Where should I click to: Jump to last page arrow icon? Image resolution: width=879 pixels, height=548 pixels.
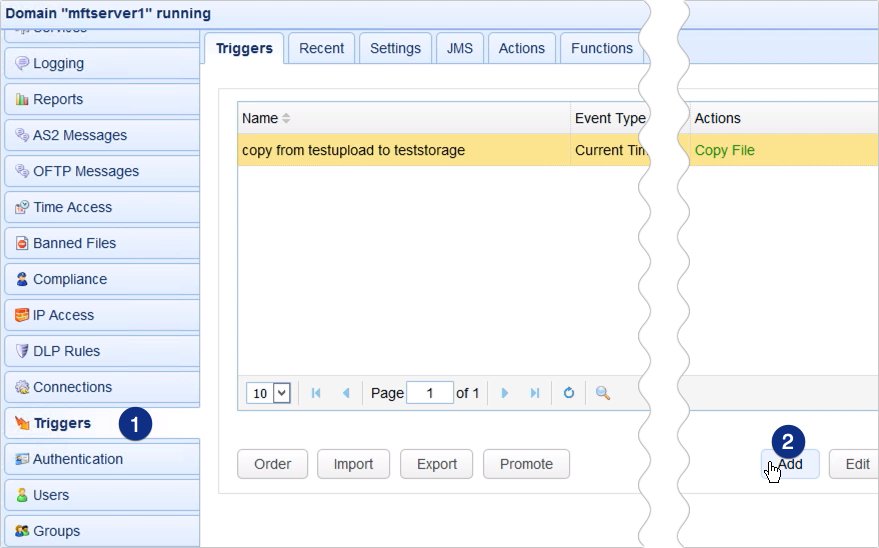[535, 393]
